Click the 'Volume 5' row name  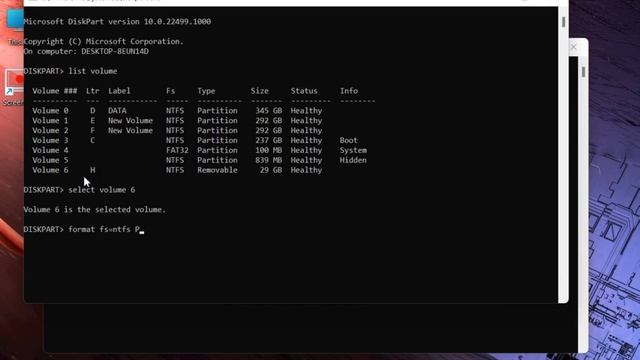(50, 160)
